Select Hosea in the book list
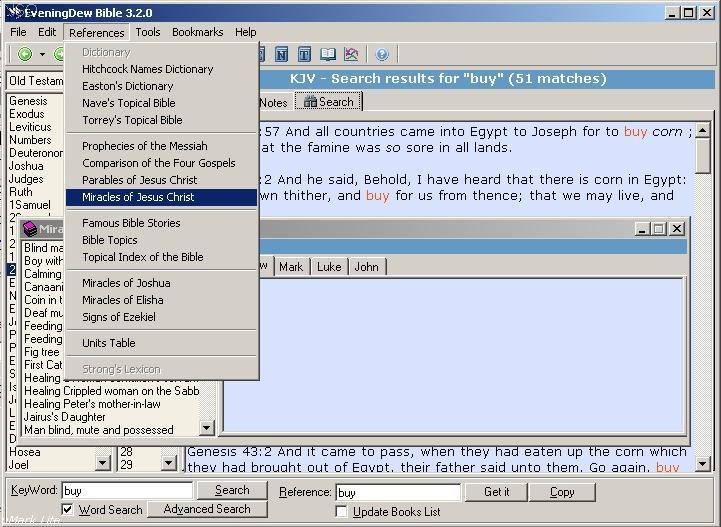The image size is (721, 527). 25,452
